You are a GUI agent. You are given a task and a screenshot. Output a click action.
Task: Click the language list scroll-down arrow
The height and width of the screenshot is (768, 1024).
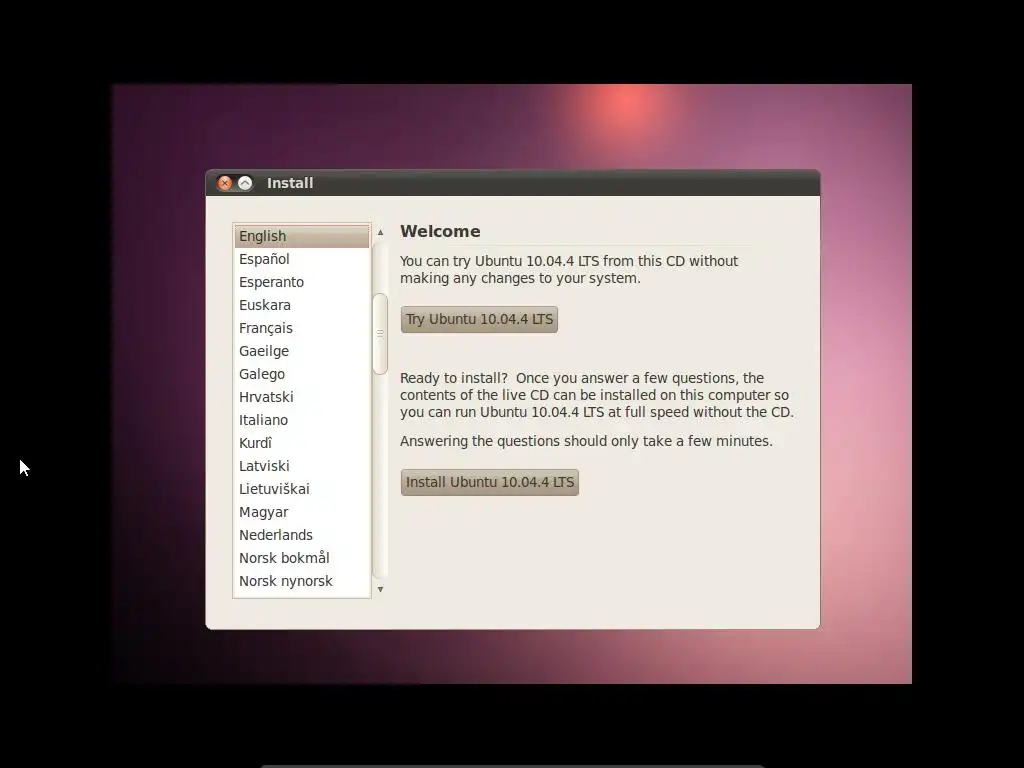coord(380,589)
